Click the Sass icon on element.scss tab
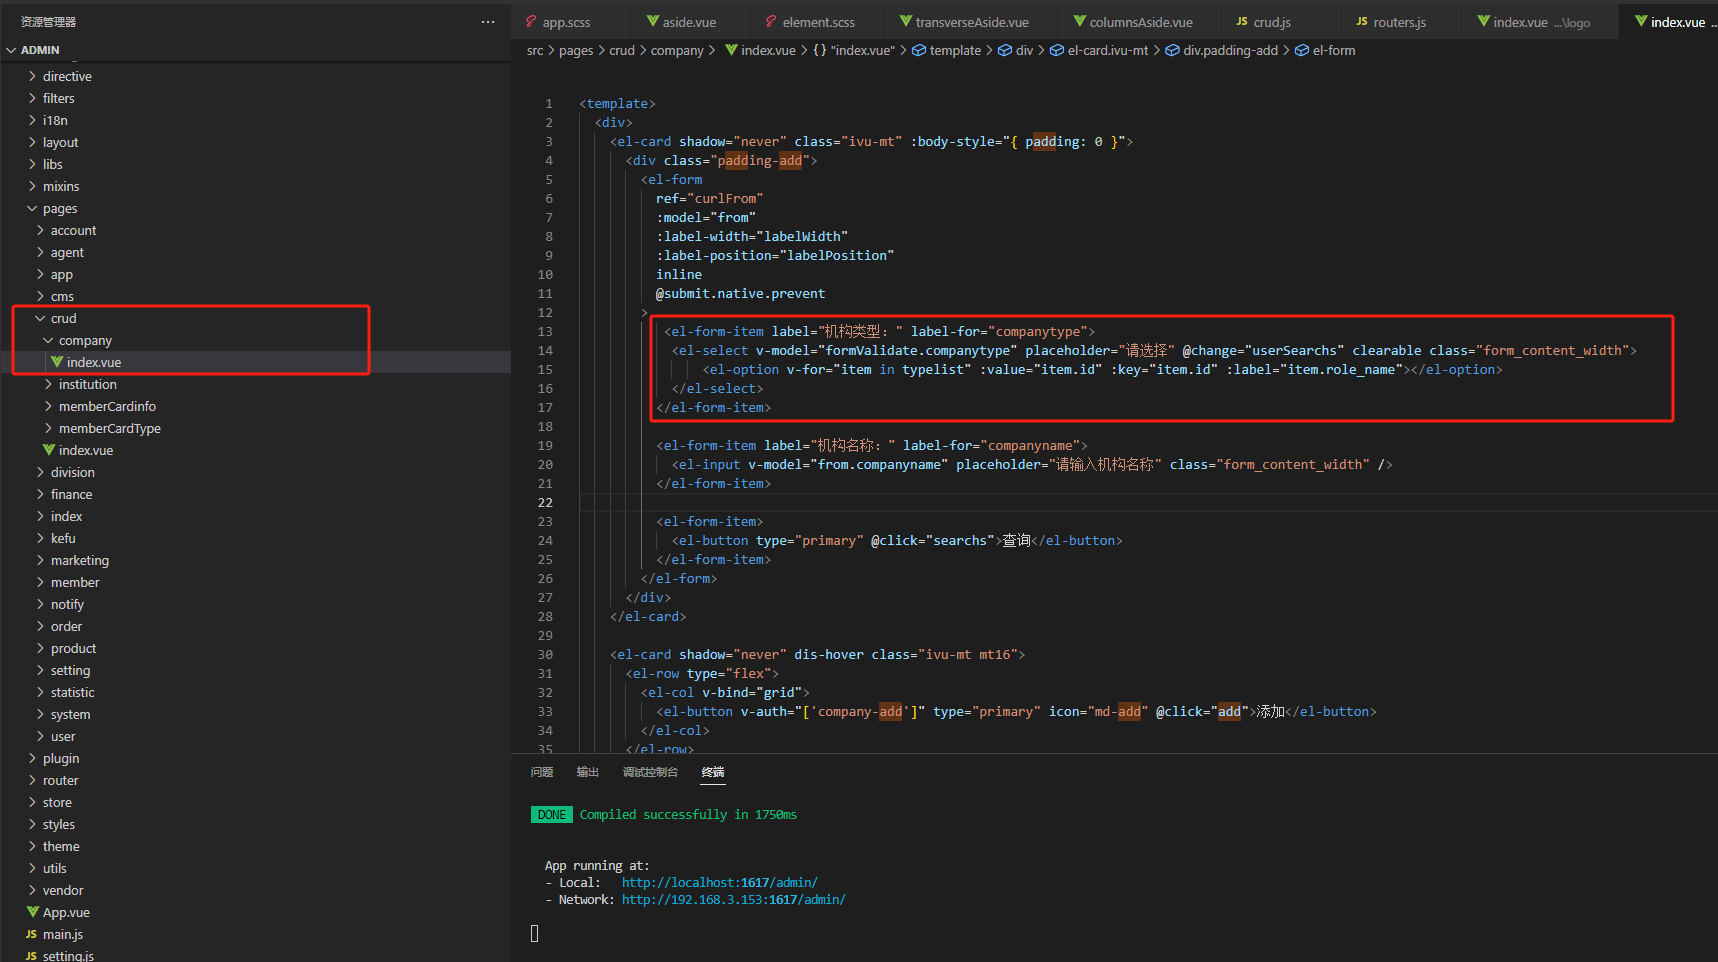This screenshot has width=1718, height=962. 772,21
